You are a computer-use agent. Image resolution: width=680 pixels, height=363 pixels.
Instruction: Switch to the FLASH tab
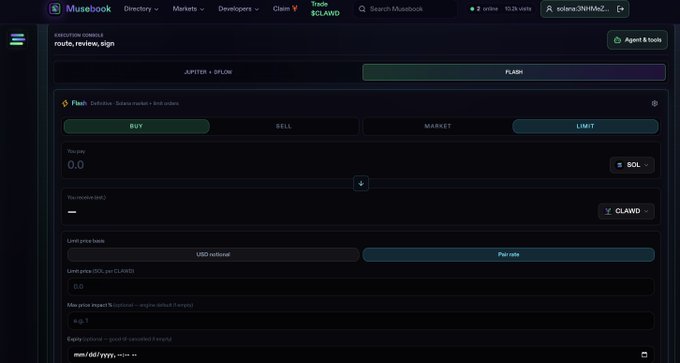tap(514, 72)
